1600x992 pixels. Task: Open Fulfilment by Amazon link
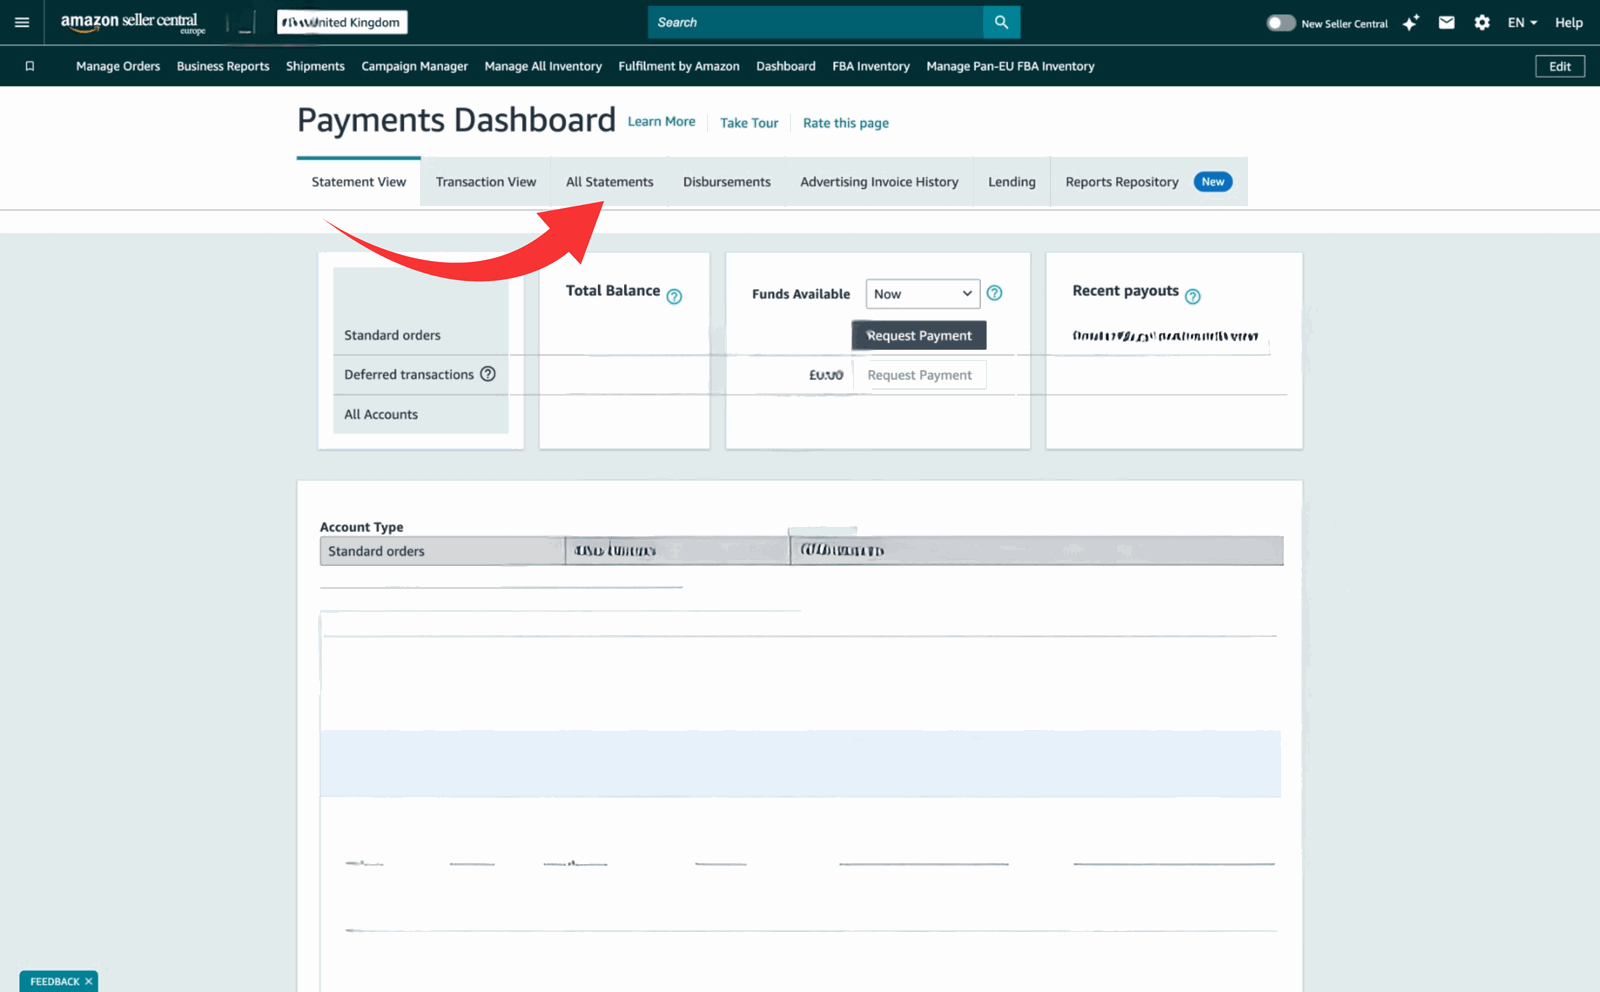pyautogui.click(x=679, y=66)
